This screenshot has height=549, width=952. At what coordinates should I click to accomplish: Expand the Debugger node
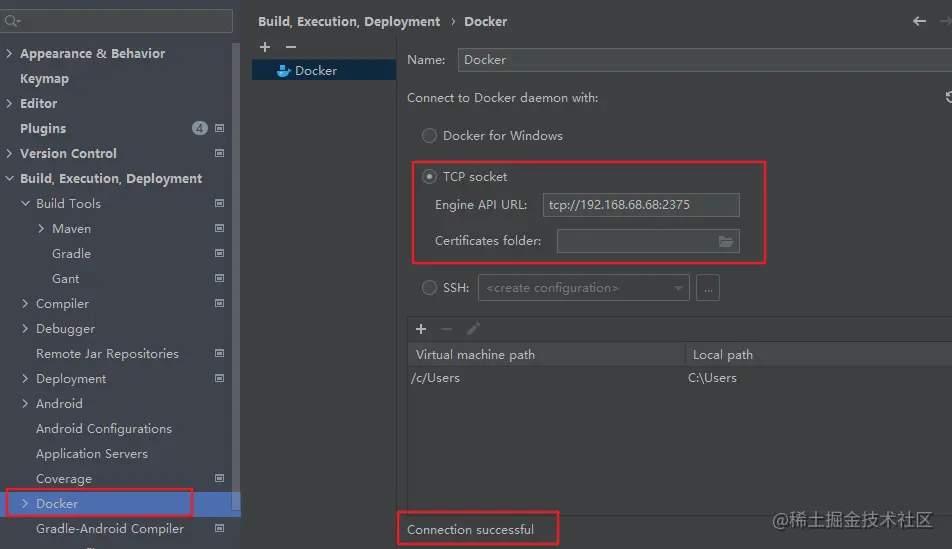tap(25, 328)
